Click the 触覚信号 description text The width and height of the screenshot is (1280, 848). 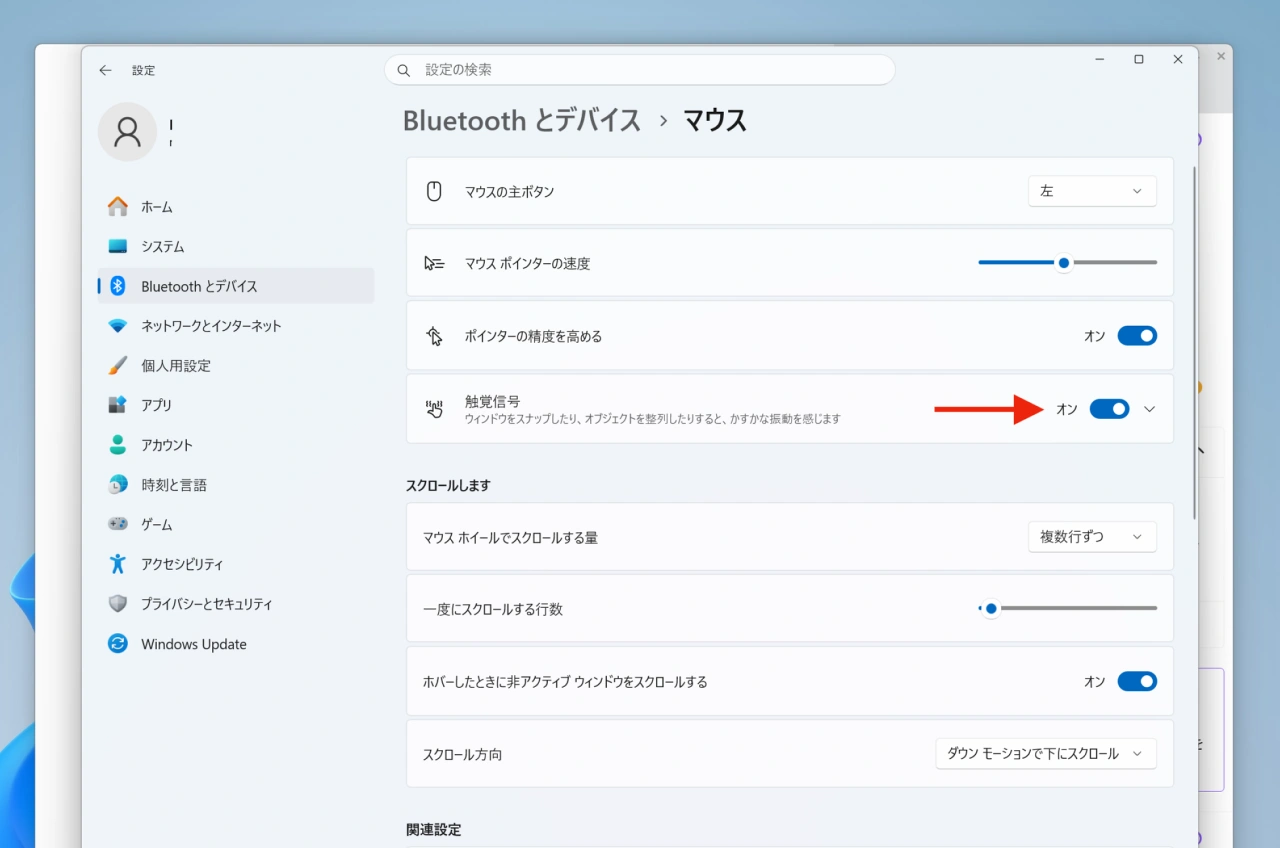point(653,419)
